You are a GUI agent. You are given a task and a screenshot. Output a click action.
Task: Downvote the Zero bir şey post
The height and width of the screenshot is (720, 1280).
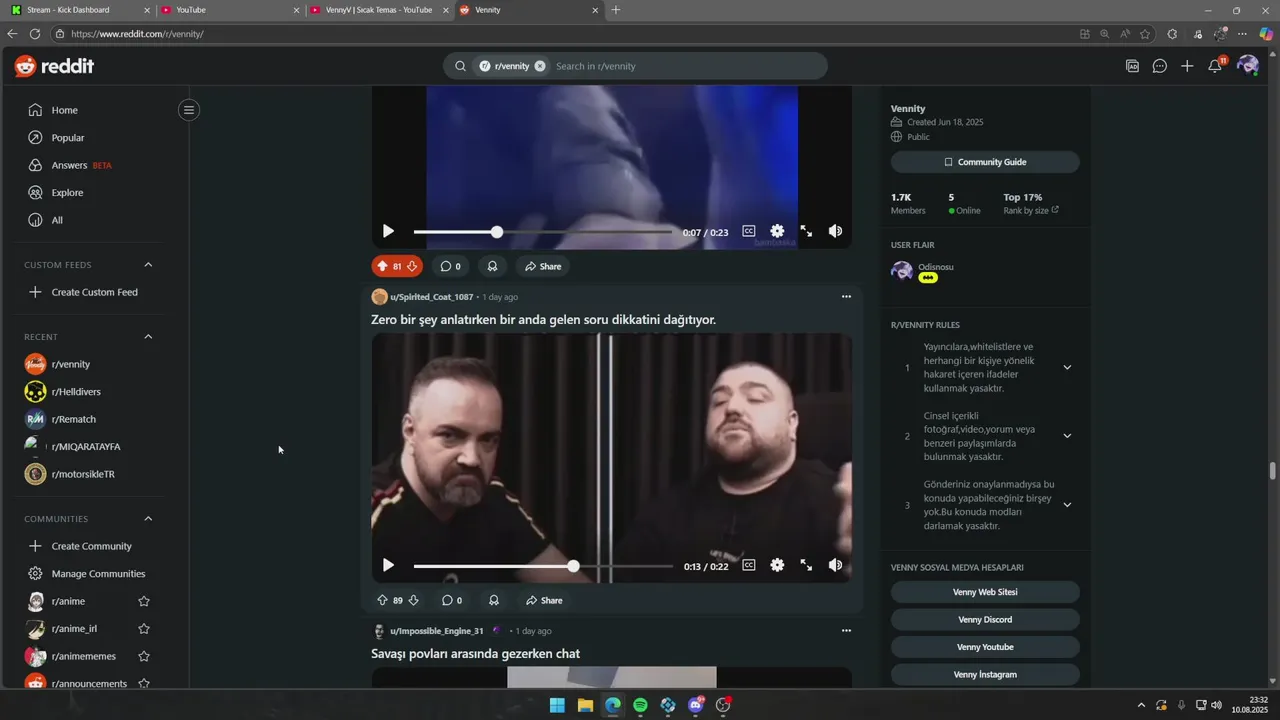[x=413, y=600]
